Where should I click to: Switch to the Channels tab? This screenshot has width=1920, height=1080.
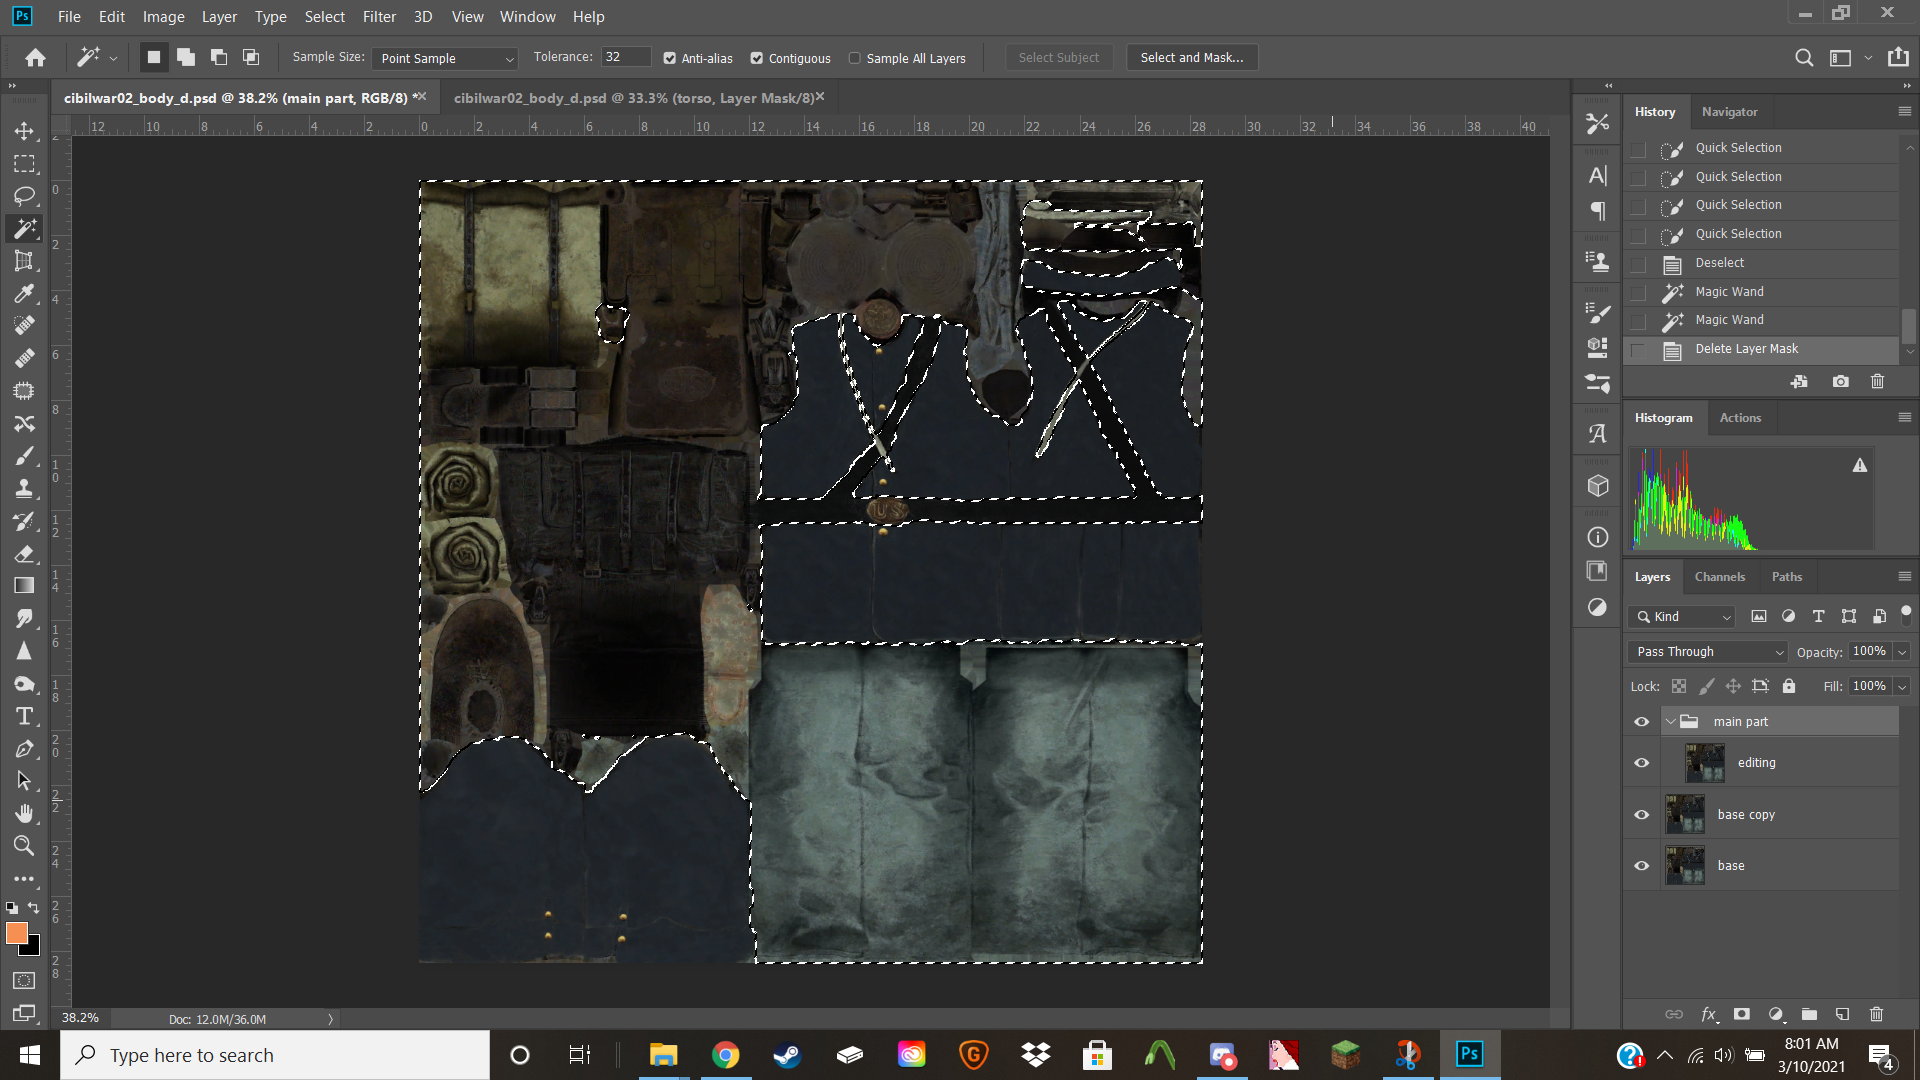click(1719, 577)
